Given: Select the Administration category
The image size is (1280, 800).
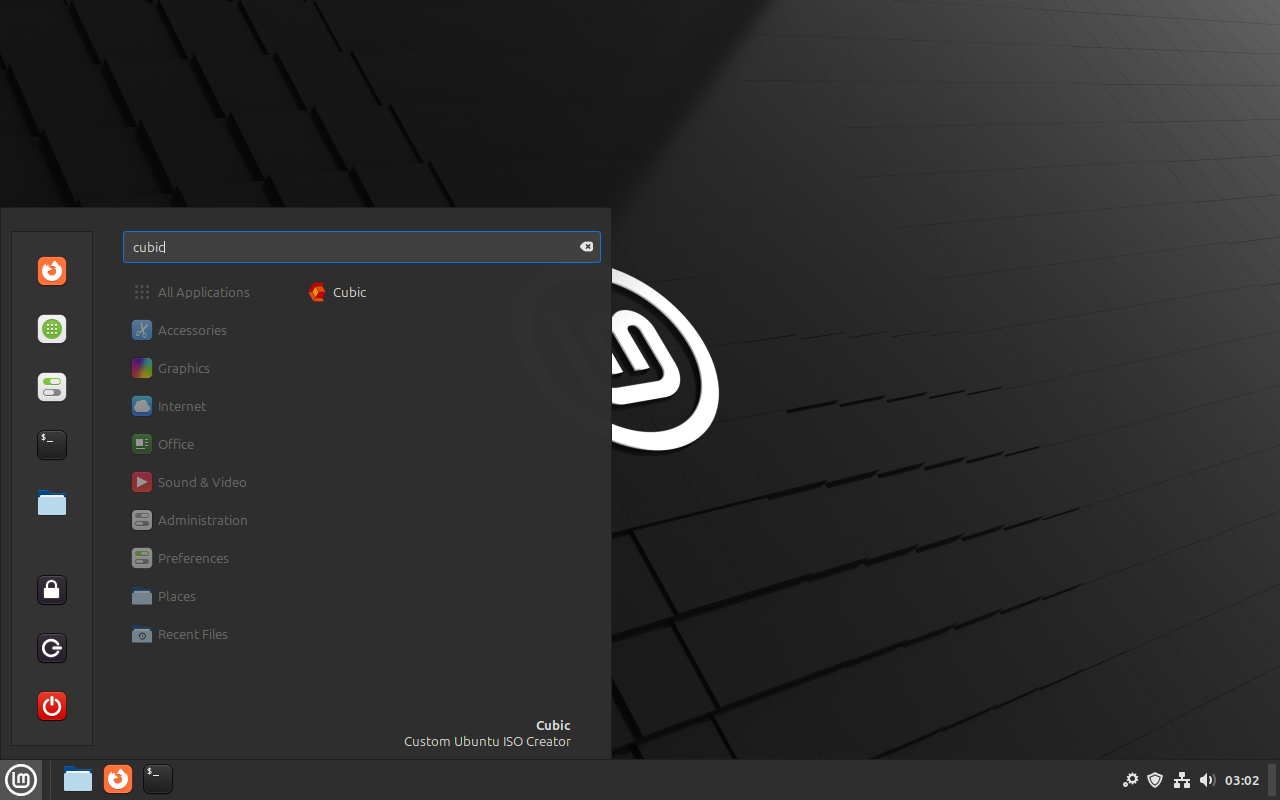Looking at the screenshot, I should coord(190,520).
